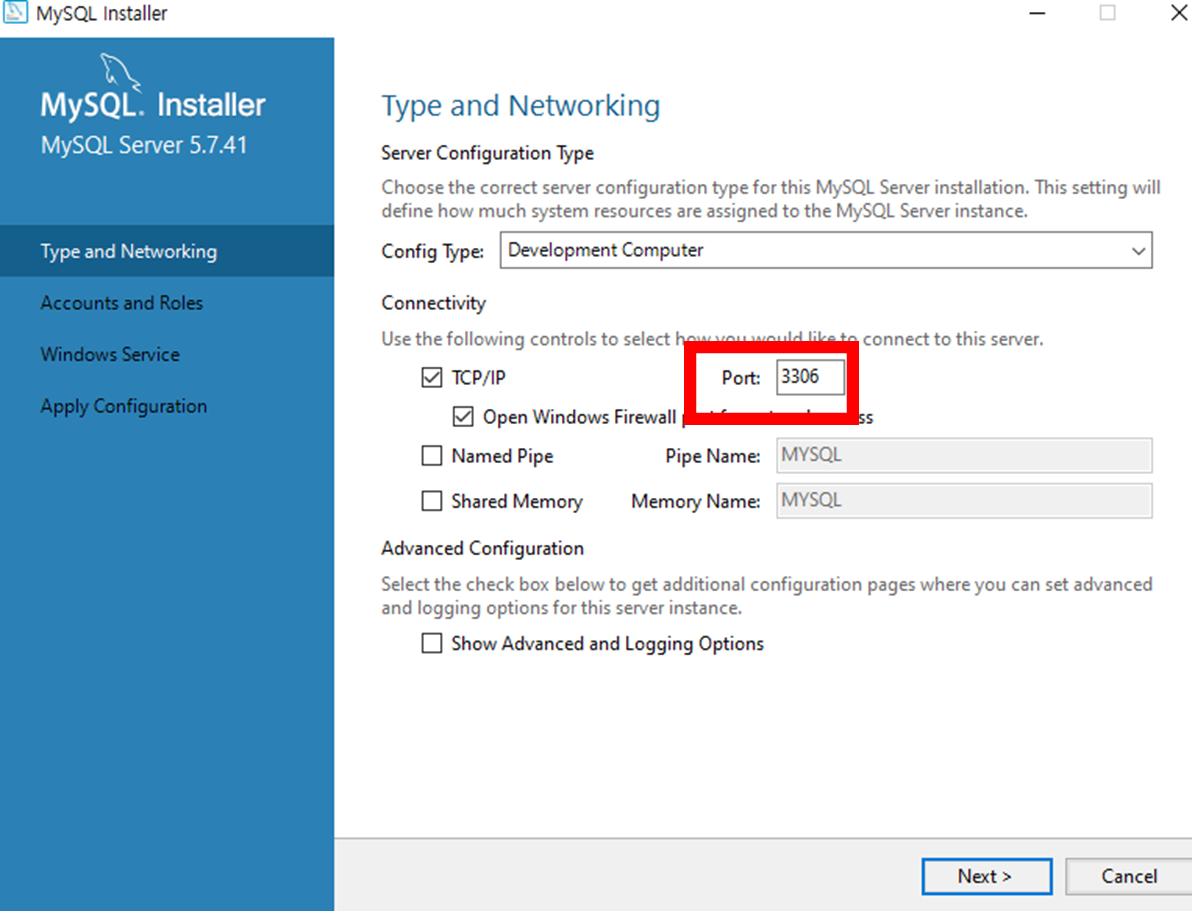Click the Port number field
Image resolution: width=1192 pixels, height=911 pixels.
pos(810,377)
